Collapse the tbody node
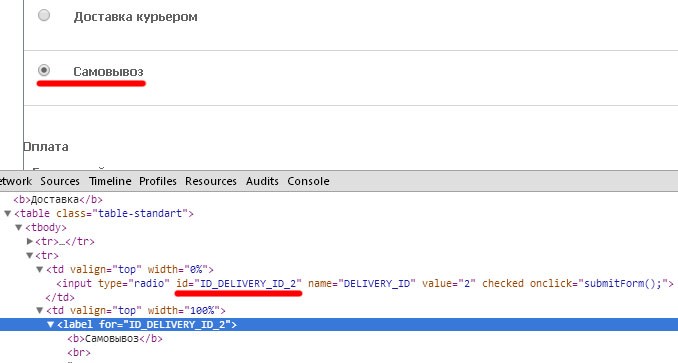The image size is (678, 363). (19, 227)
